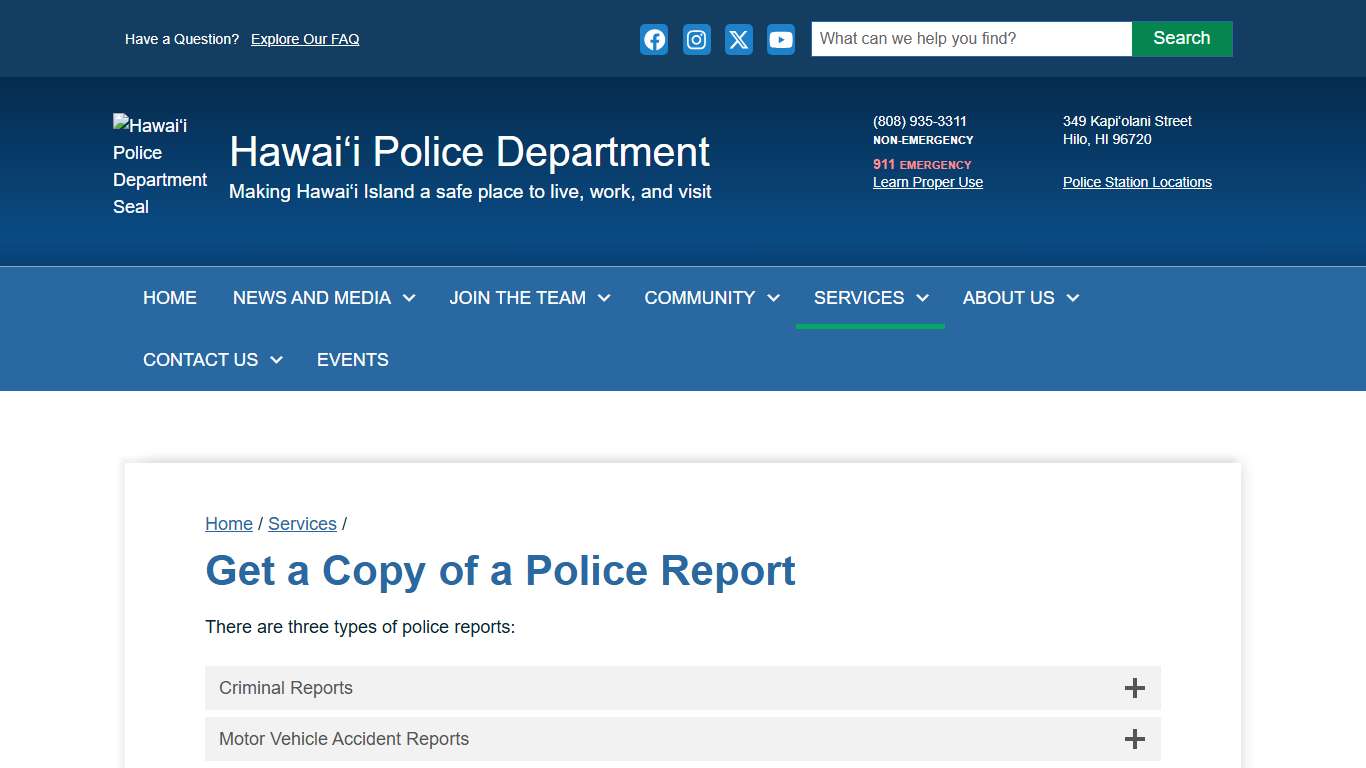Open the YouTube channel icon
Image resolution: width=1366 pixels, height=768 pixels.
[780, 39]
